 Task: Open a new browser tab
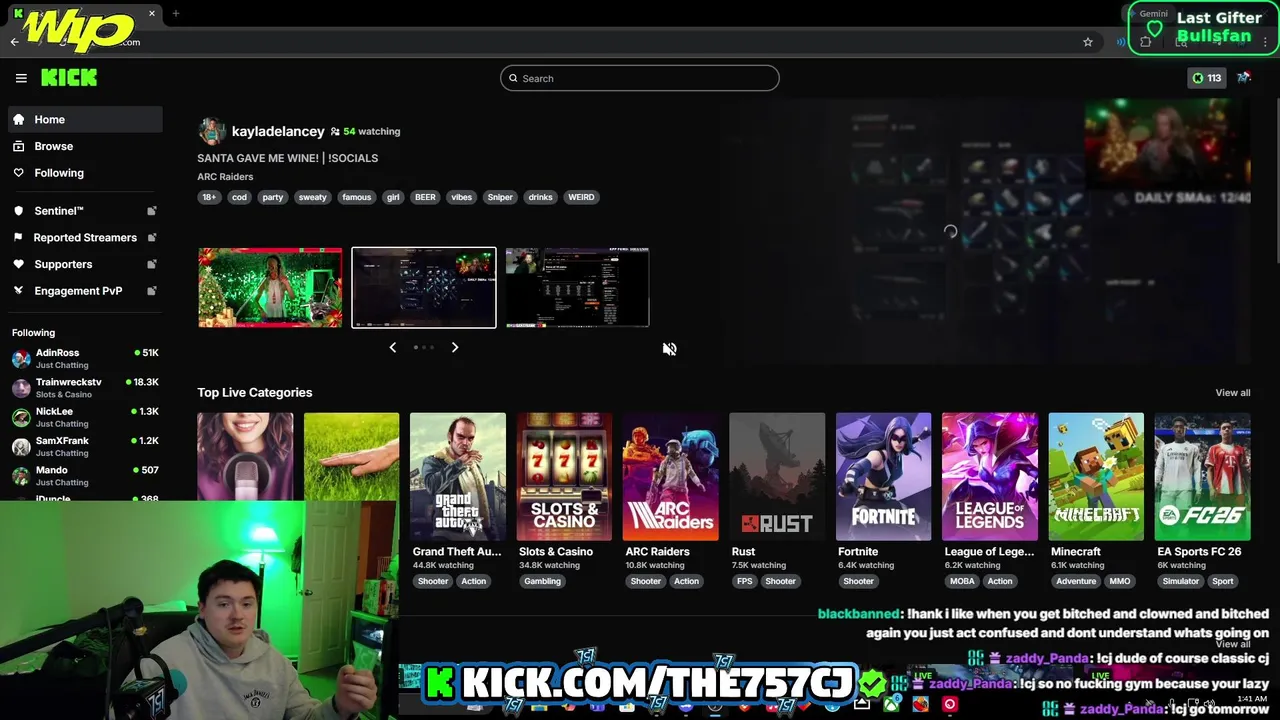coord(175,13)
